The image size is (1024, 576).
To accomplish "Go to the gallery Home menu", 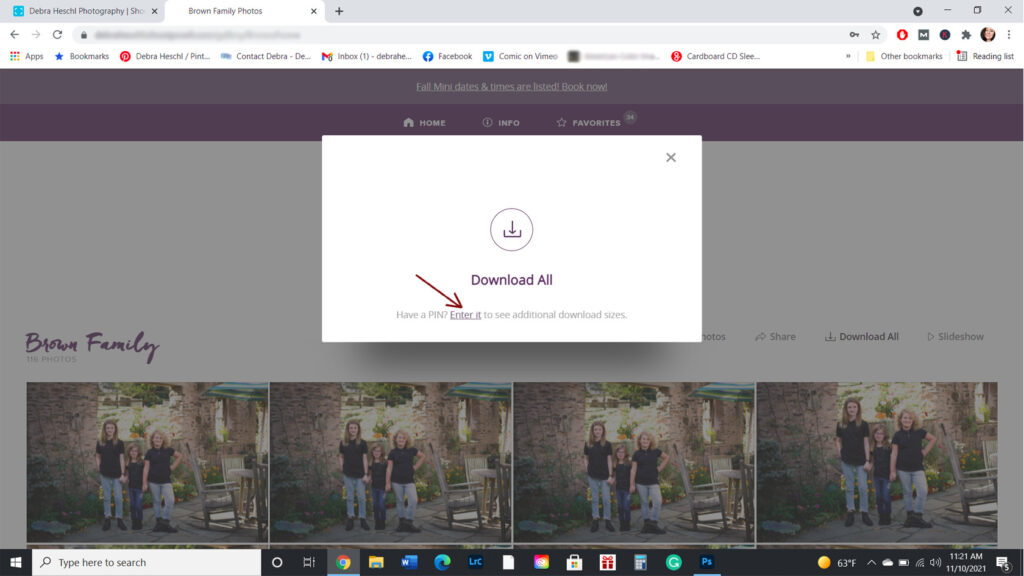I will point(424,123).
